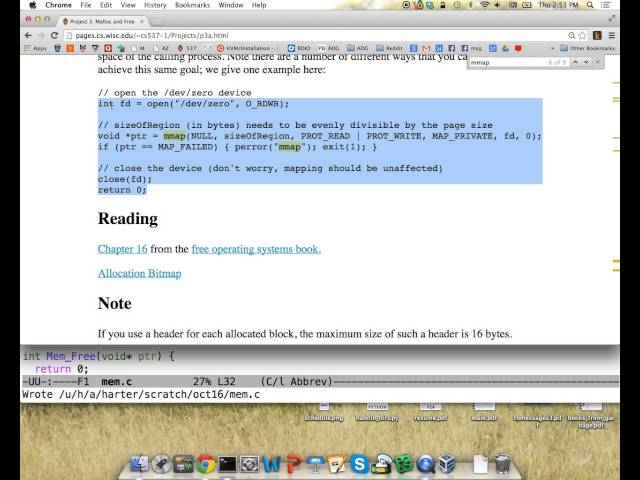
Task: Open the Bookmarks menu
Action: 192,5
